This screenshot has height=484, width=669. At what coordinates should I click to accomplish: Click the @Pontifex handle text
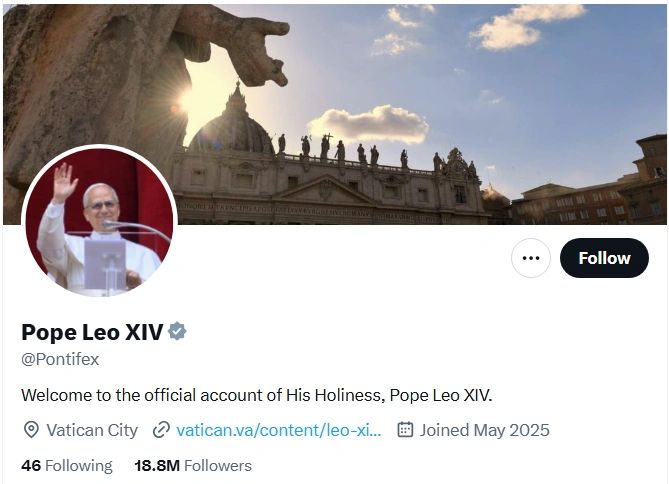click(60, 359)
